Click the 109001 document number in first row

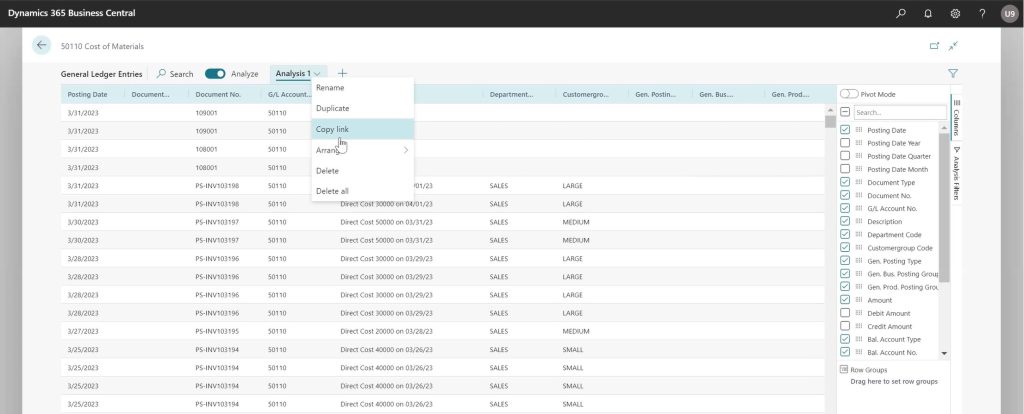tap(206, 113)
